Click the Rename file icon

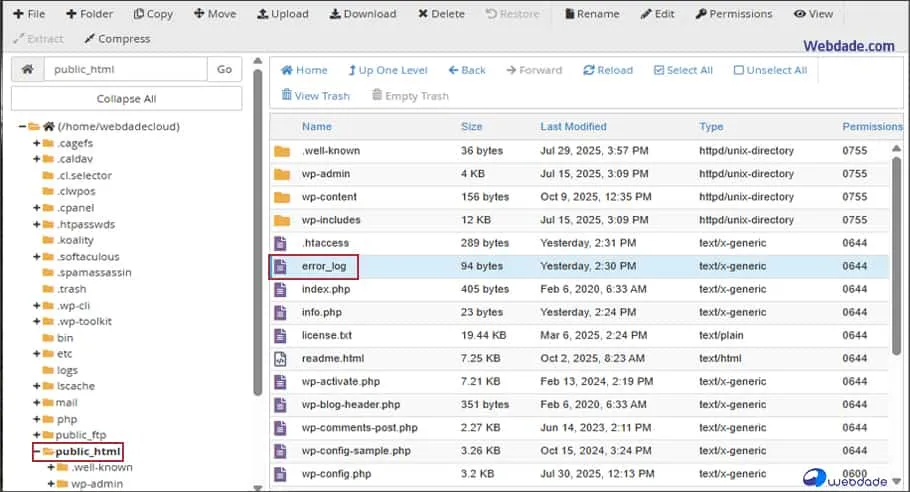570,14
